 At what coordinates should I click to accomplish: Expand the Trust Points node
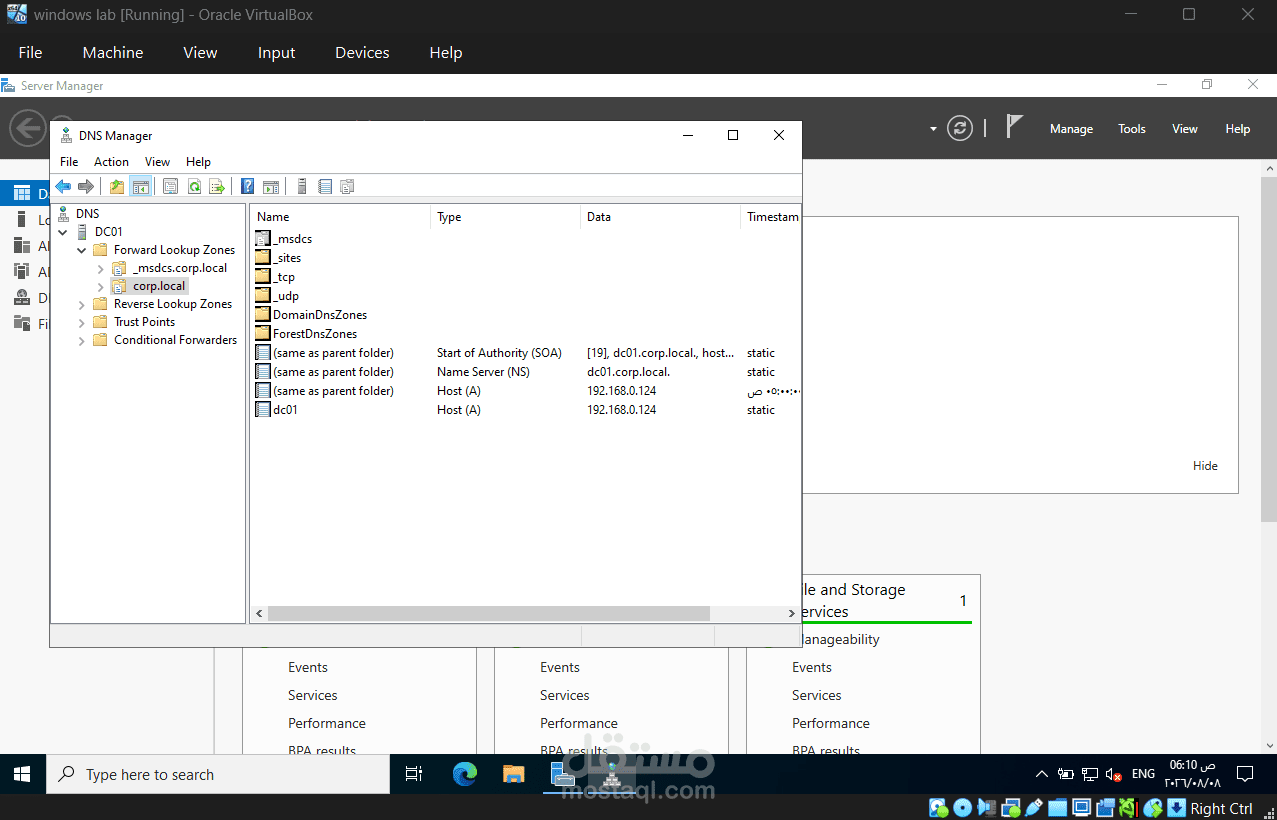tap(82, 322)
